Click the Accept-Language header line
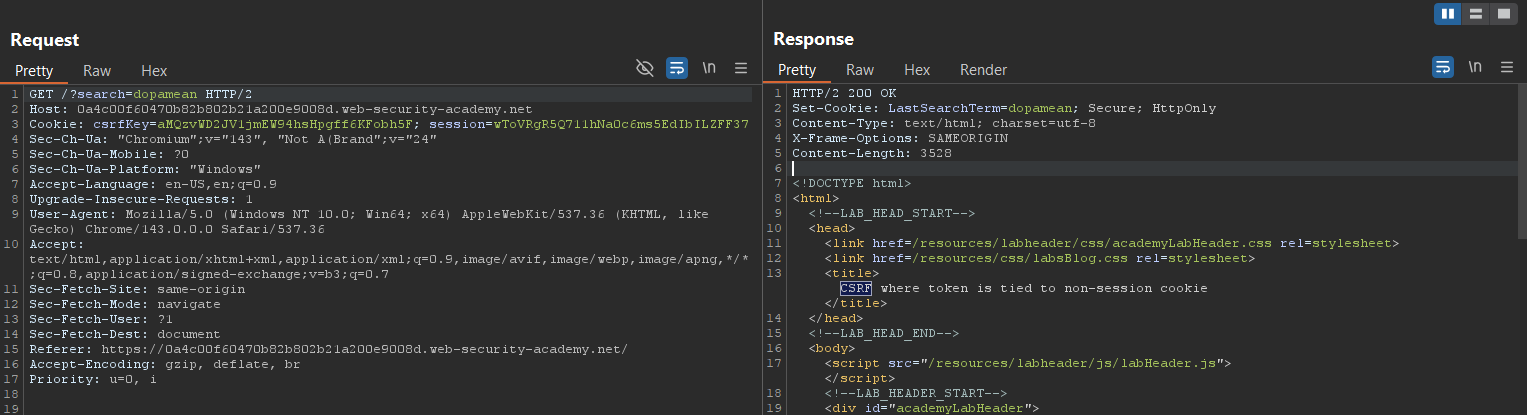The height and width of the screenshot is (415, 1527). (x=153, y=184)
